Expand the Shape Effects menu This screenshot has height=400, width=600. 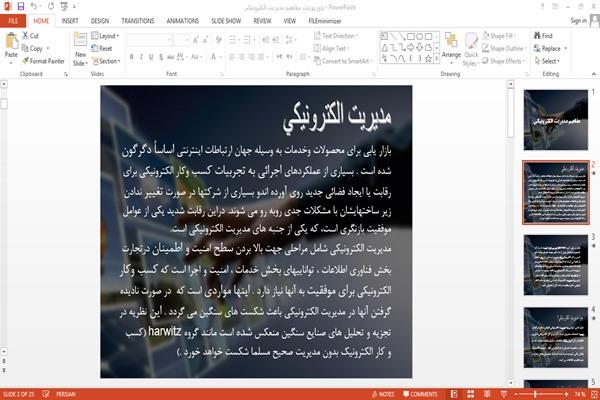pos(504,61)
